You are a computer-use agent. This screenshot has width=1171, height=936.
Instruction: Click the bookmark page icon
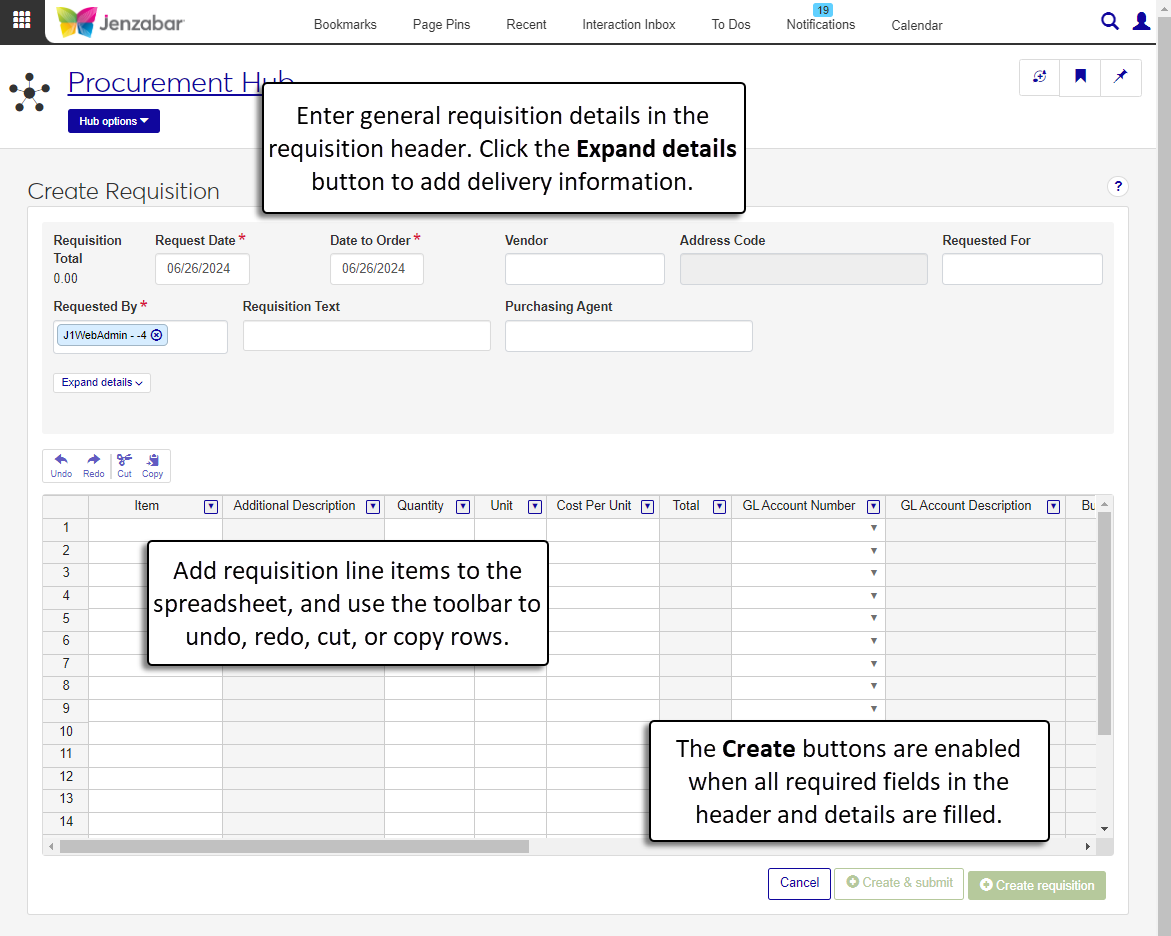tap(1080, 77)
